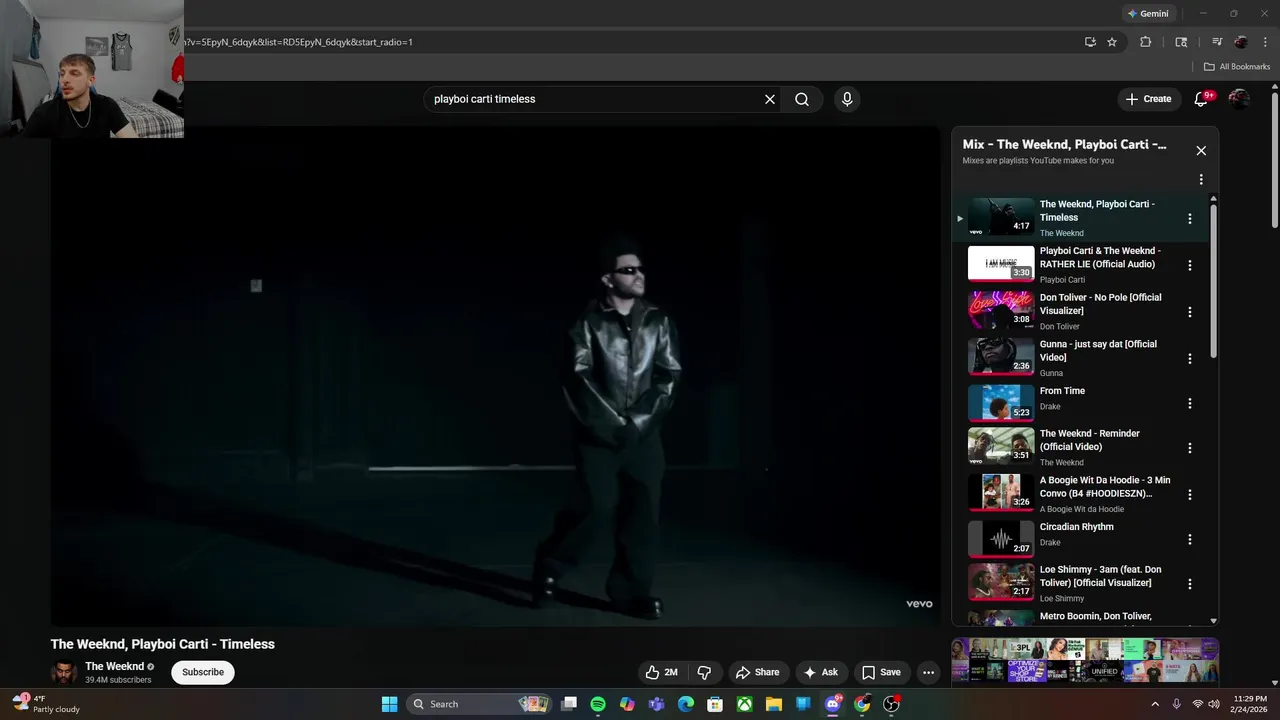
Task: Open Windows Start menu
Action: (x=390, y=704)
